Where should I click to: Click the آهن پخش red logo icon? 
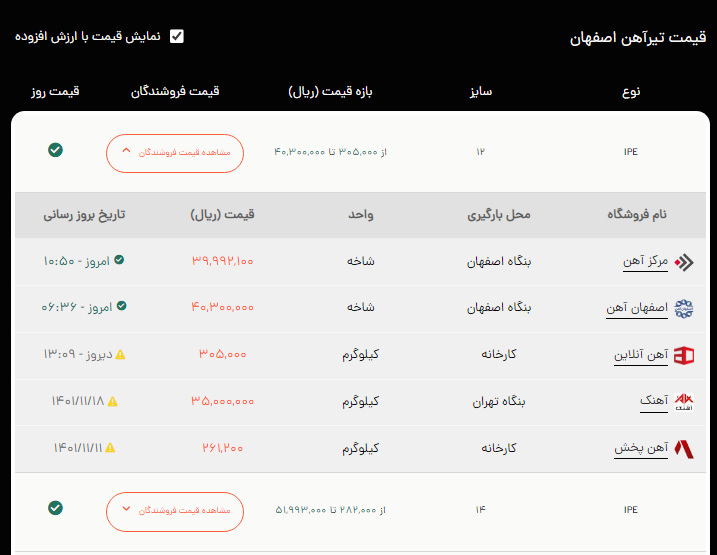click(x=684, y=449)
